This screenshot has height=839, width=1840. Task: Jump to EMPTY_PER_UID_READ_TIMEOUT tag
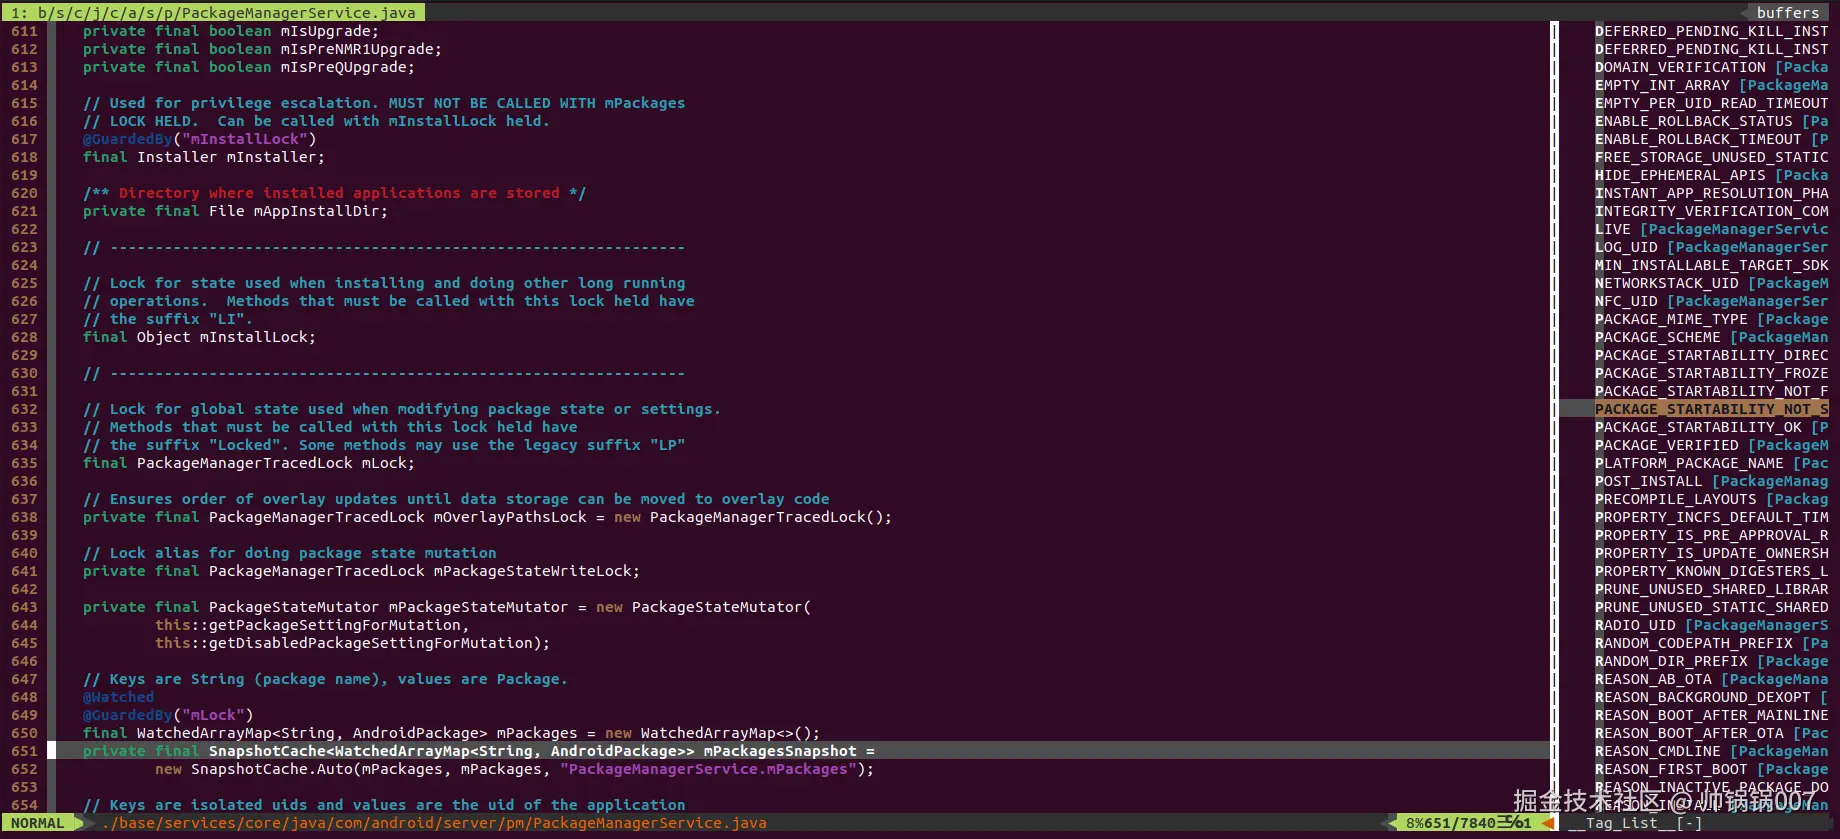pos(1711,103)
